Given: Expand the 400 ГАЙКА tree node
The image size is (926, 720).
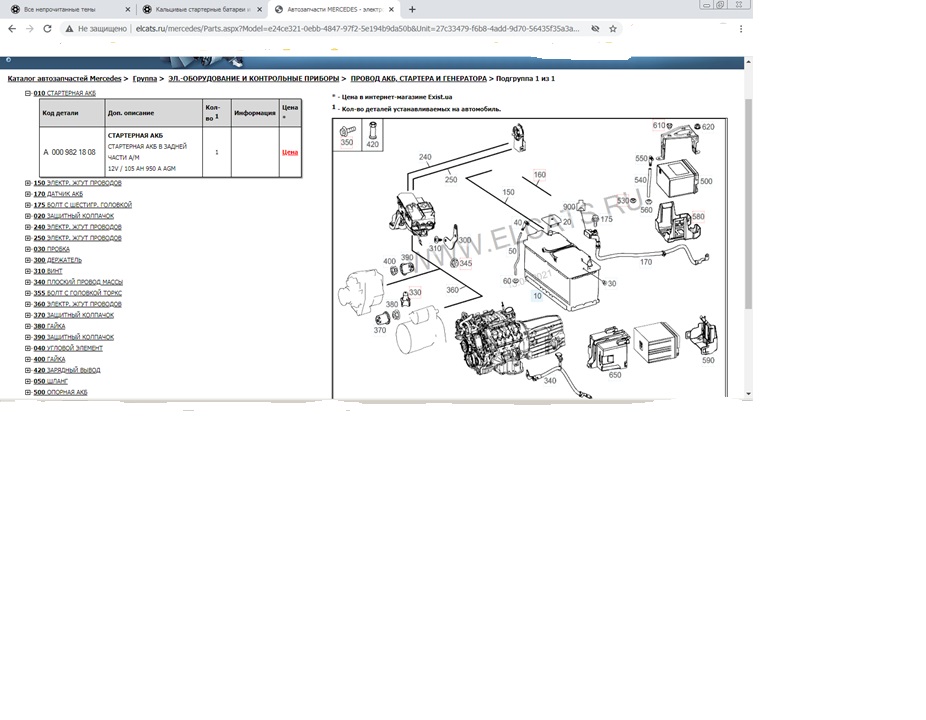Looking at the screenshot, I should (x=28, y=359).
